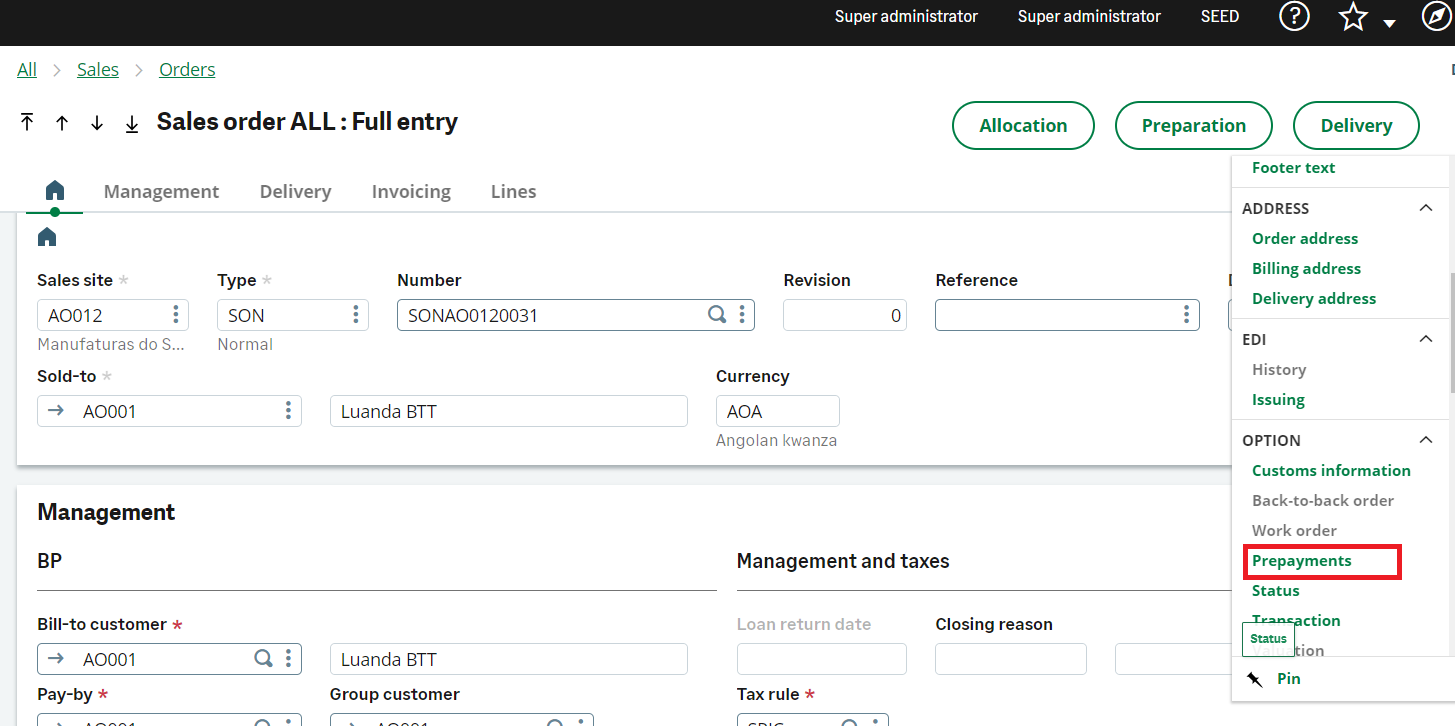Open help via question mark icon
Image resolution: width=1455 pixels, height=726 pixels.
pyautogui.click(x=1294, y=16)
